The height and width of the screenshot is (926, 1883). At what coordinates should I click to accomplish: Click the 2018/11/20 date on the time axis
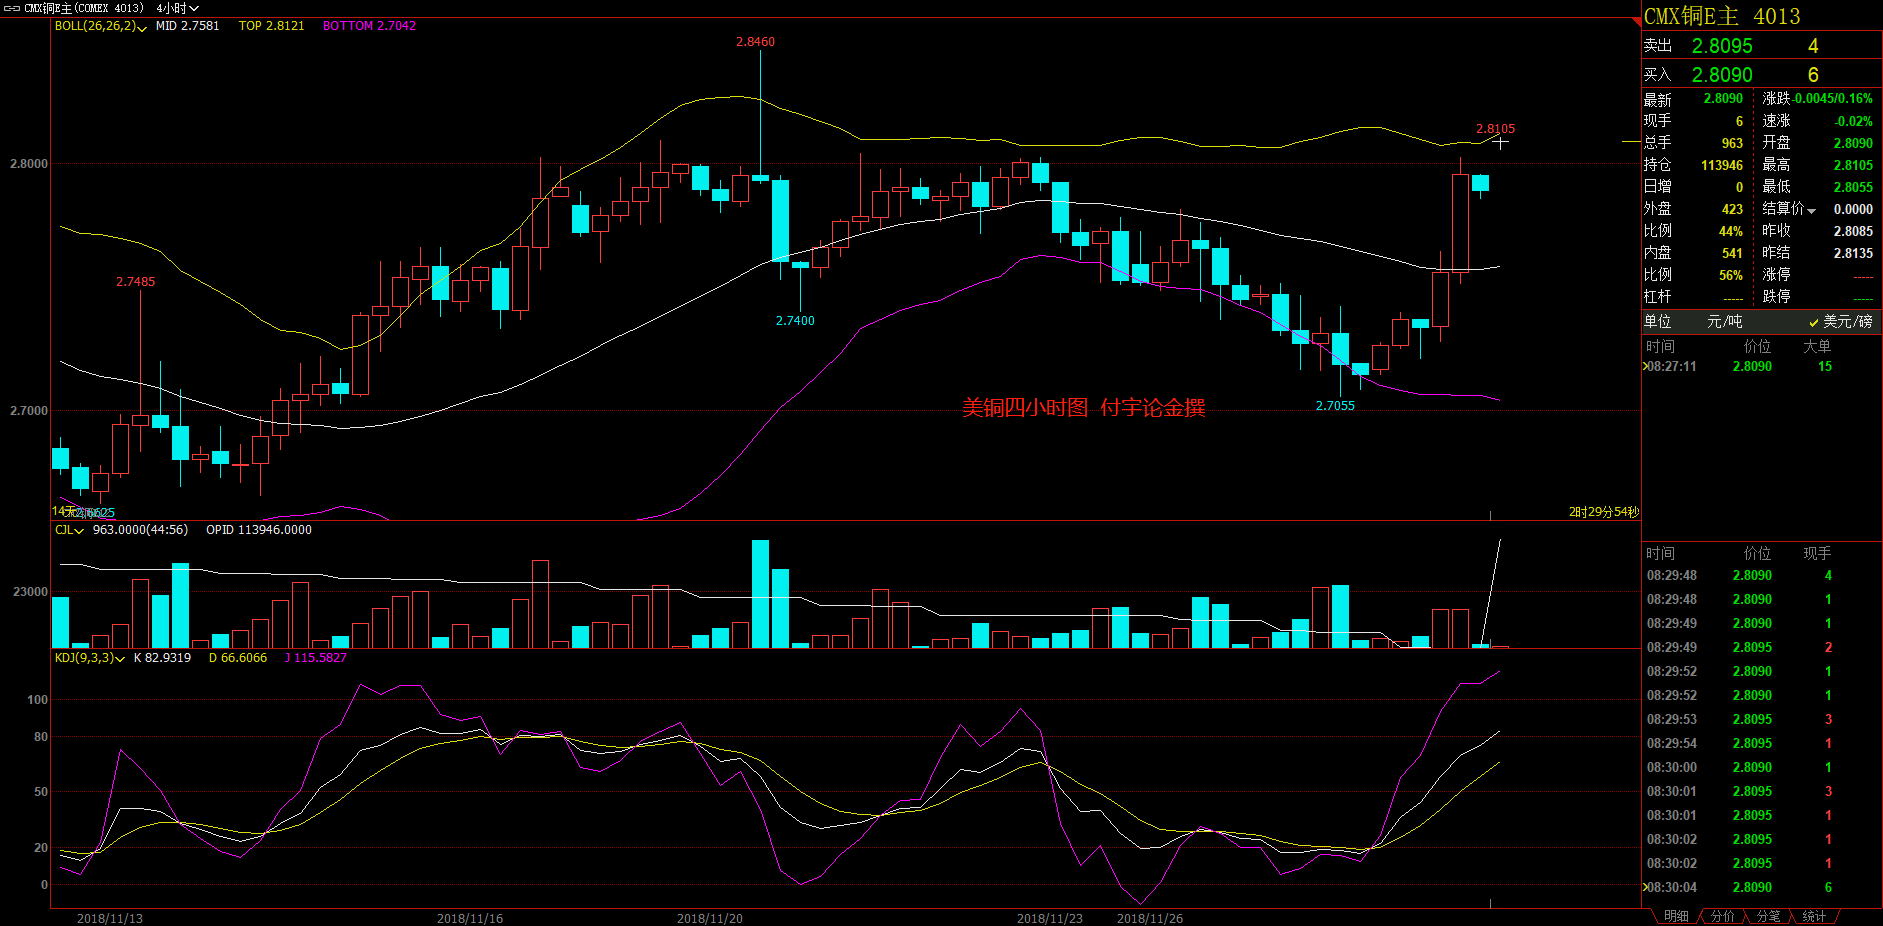tap(710, 918)
